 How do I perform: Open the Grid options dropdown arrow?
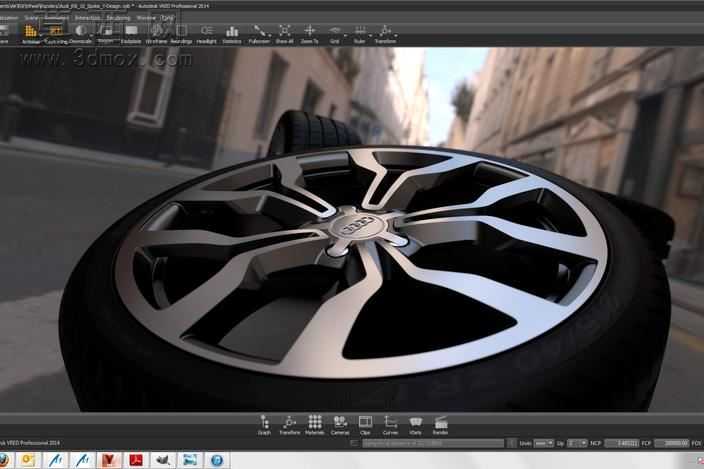[346, 35]
